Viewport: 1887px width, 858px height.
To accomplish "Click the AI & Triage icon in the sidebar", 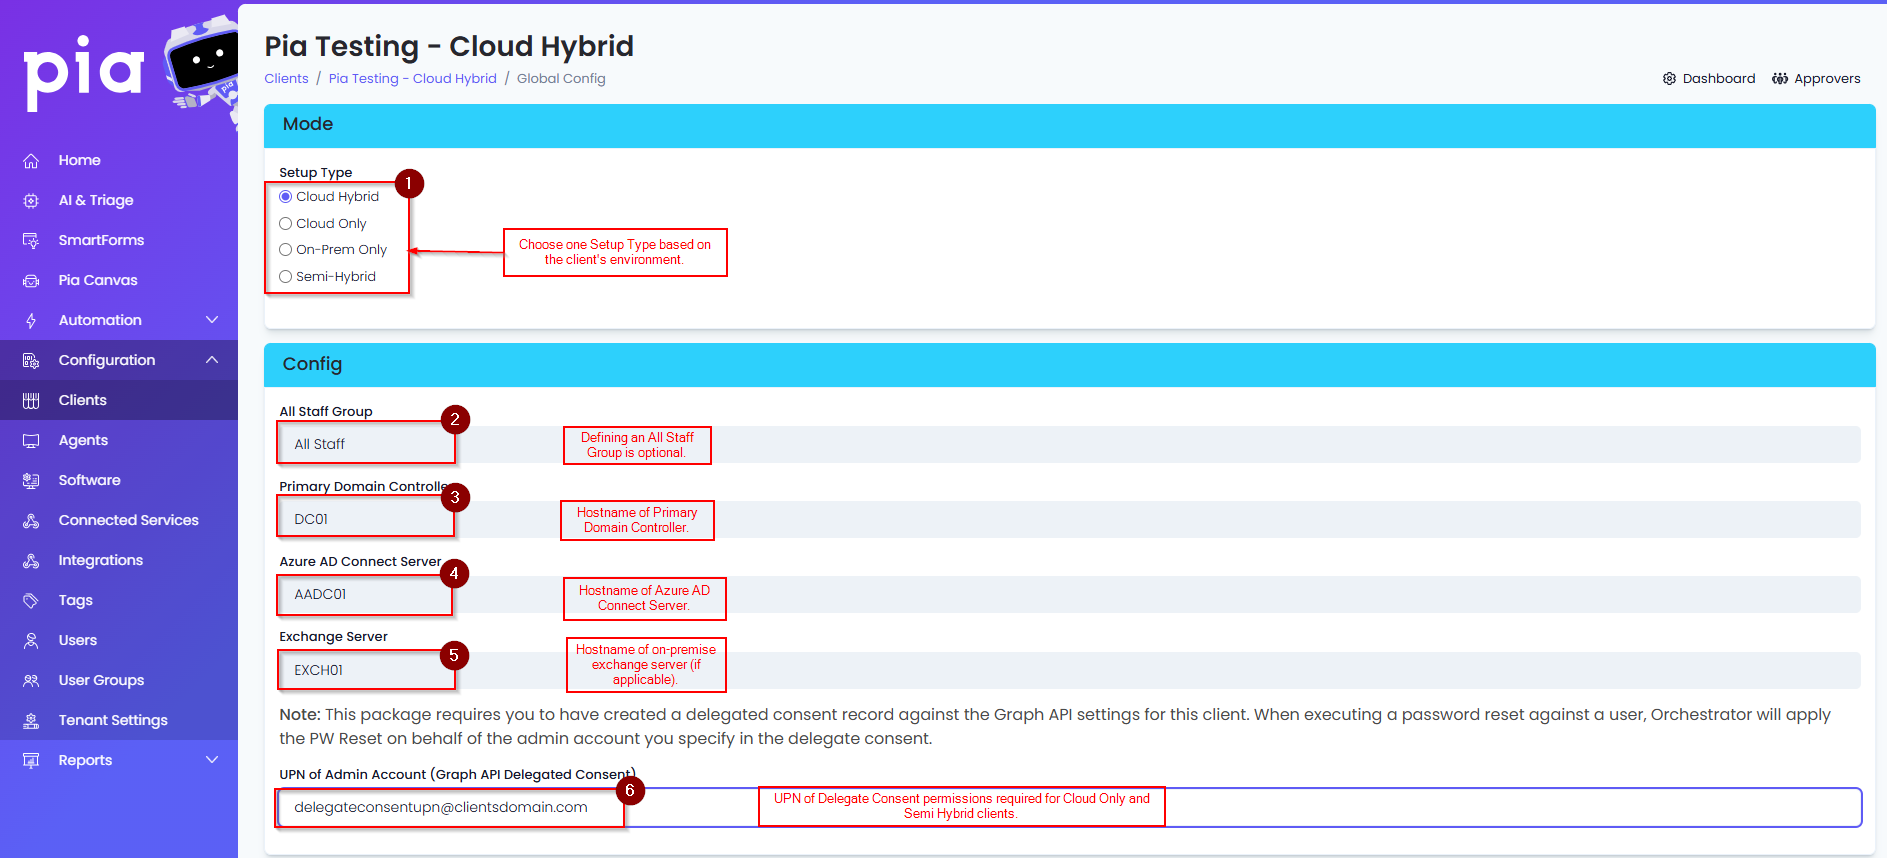I will click(x=31, y=200).
